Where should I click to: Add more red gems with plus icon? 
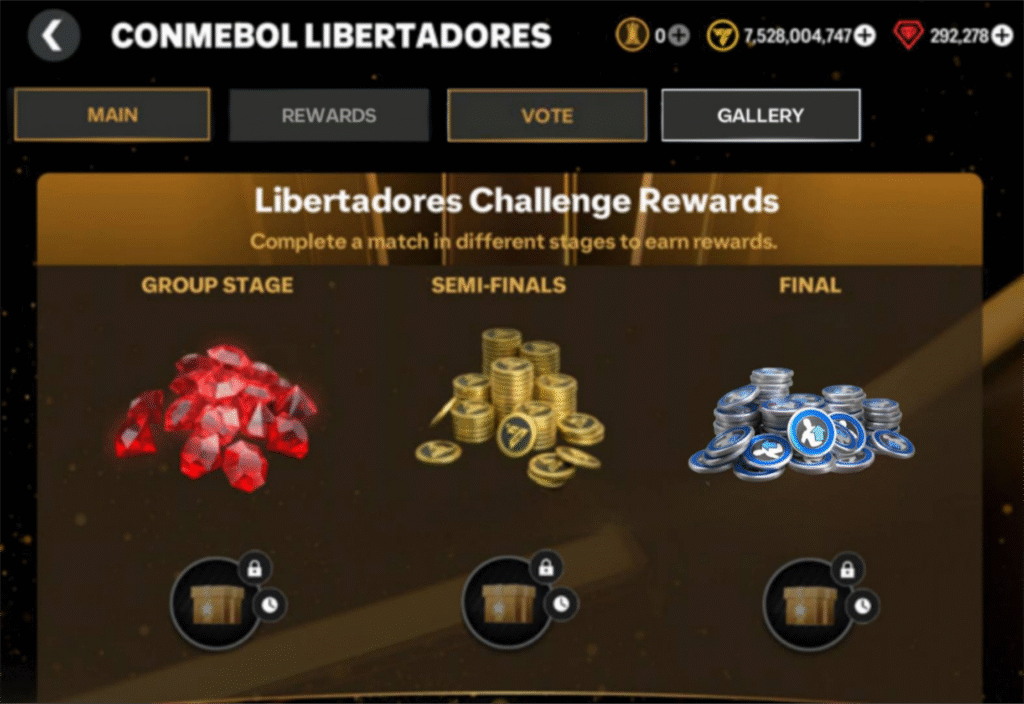[x=1002, y=35]
